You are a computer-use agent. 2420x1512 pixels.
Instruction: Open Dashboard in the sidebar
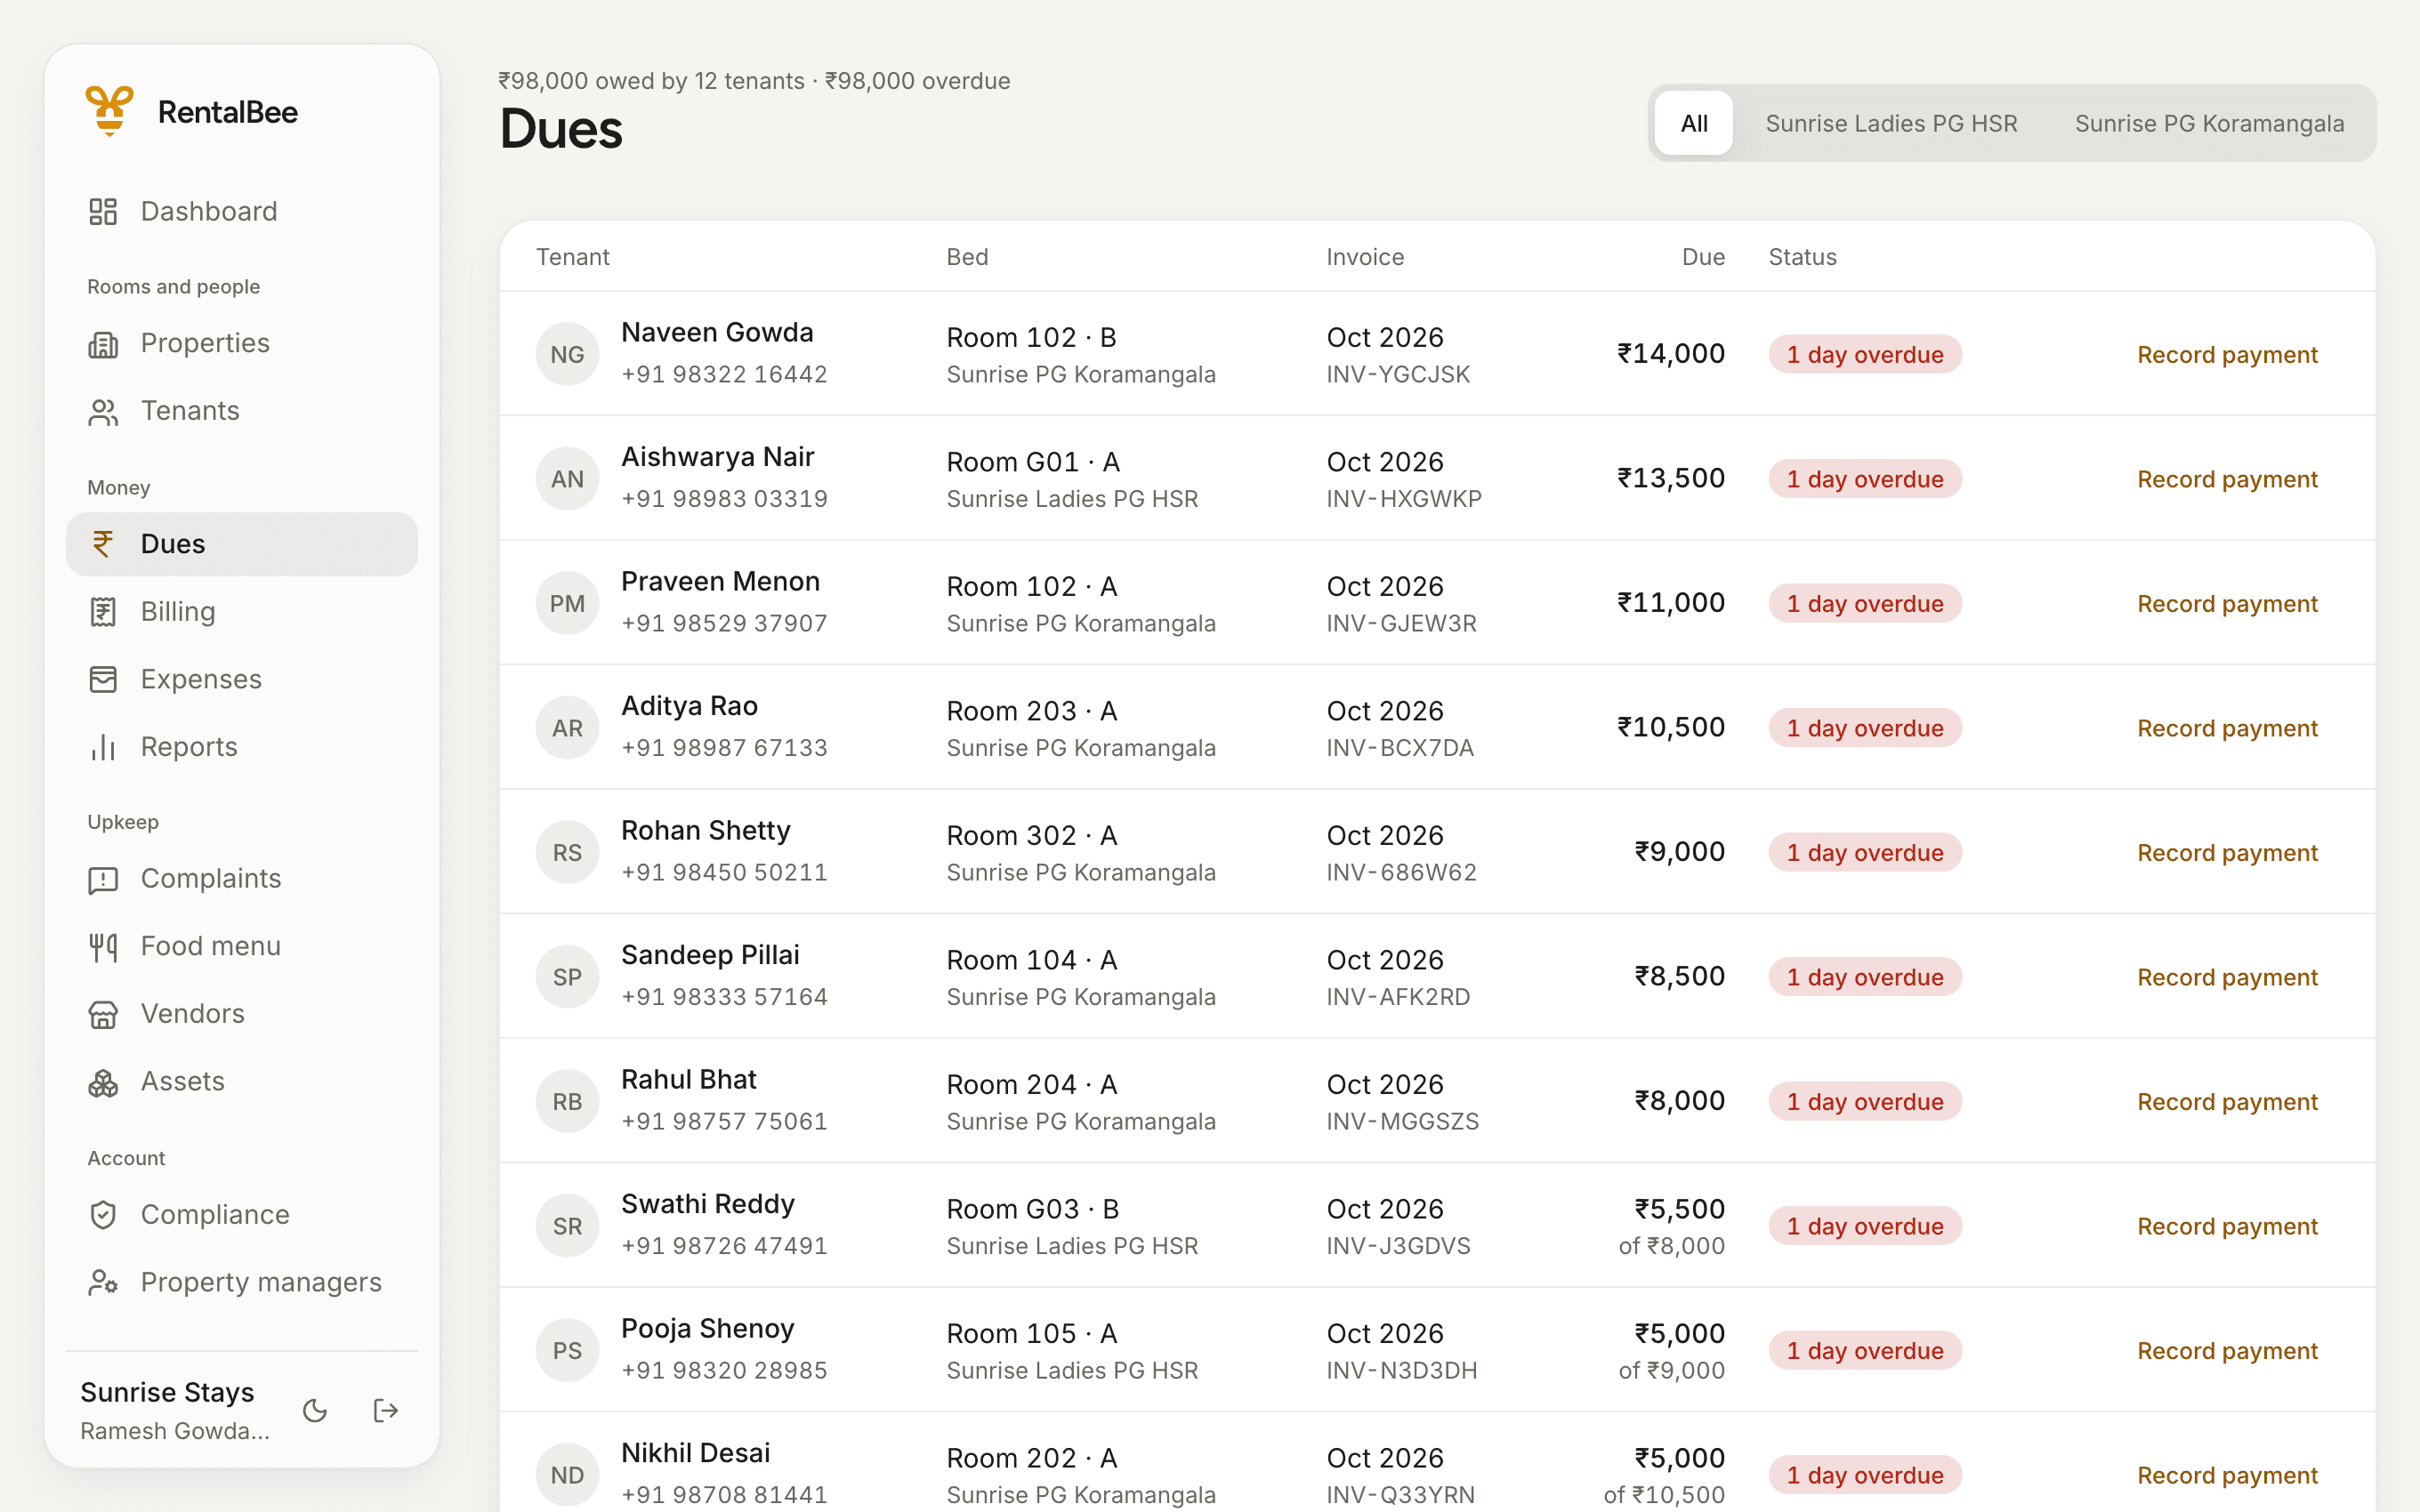coord(242,211)
